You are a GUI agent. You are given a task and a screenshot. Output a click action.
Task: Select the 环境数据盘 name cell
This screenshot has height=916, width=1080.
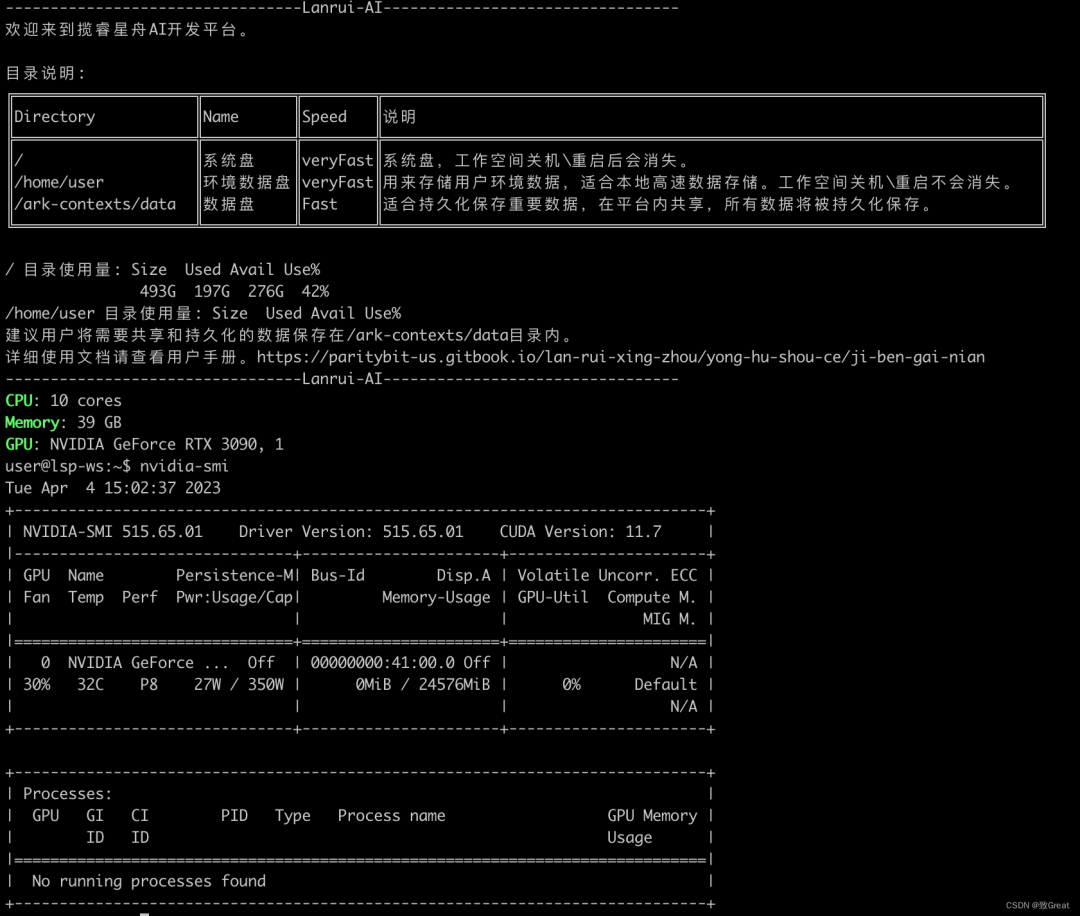247,183
